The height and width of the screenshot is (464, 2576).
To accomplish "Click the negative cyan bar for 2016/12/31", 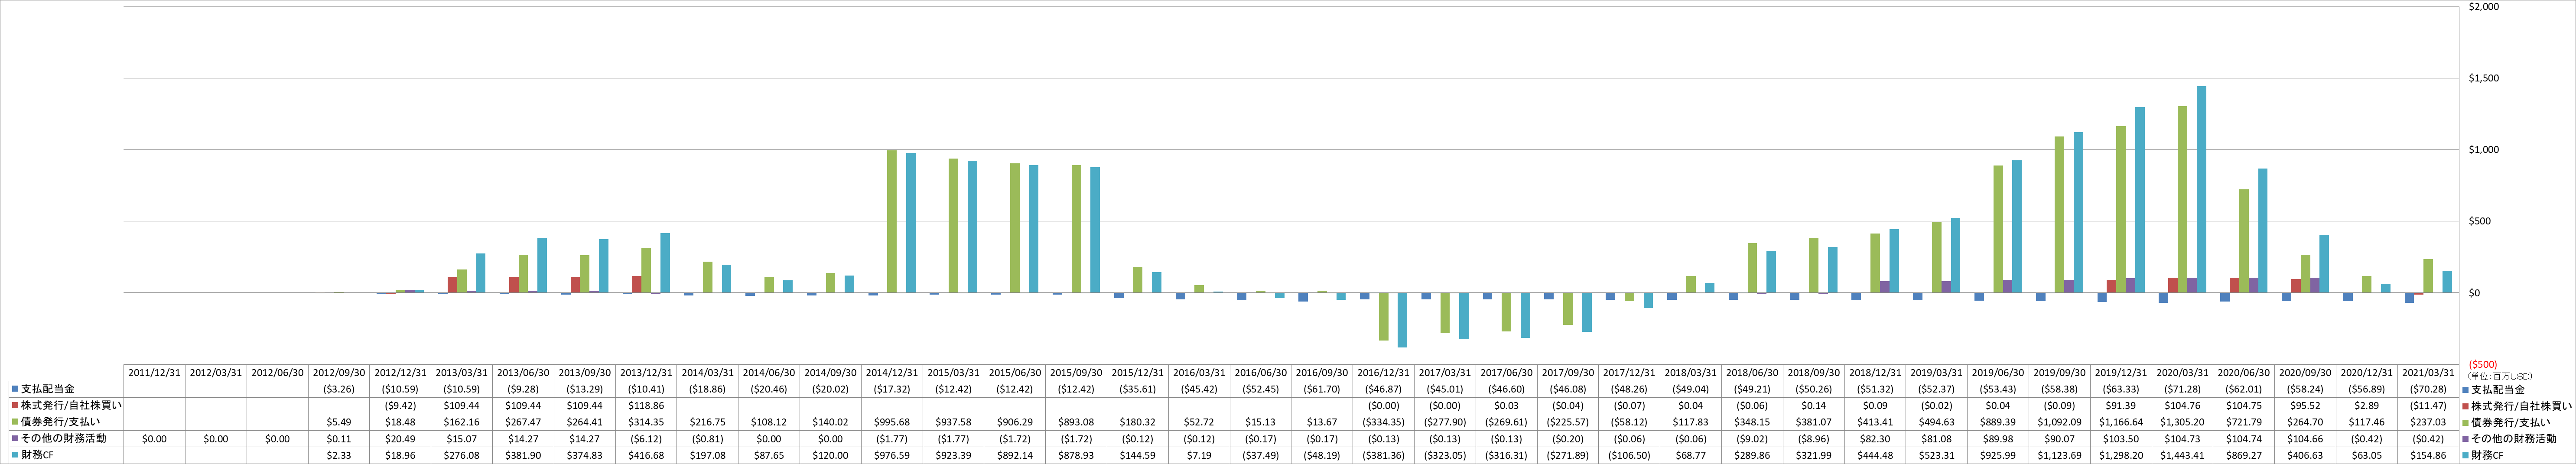I will point(1402,320).
